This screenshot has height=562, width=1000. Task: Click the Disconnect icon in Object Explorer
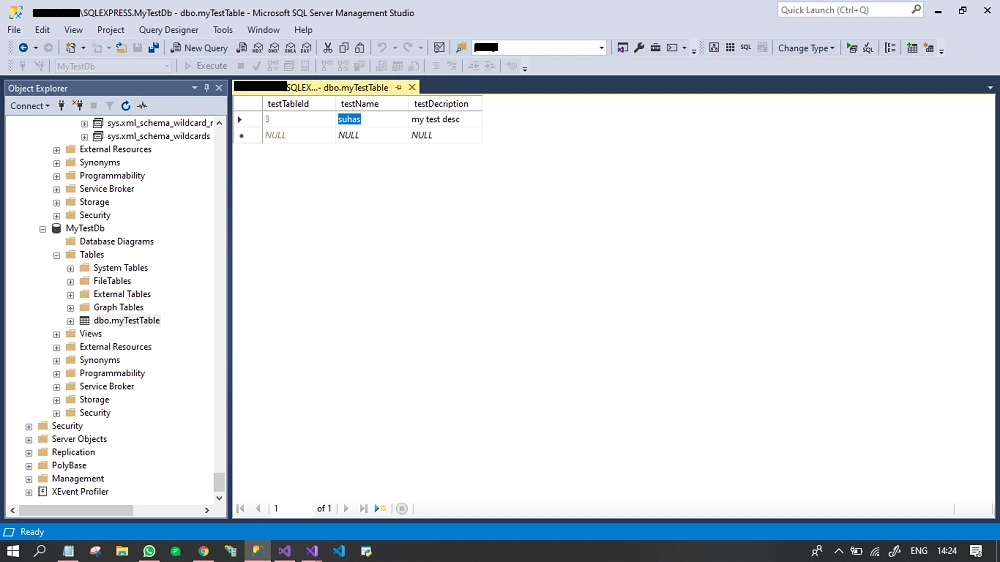[78, 106]
